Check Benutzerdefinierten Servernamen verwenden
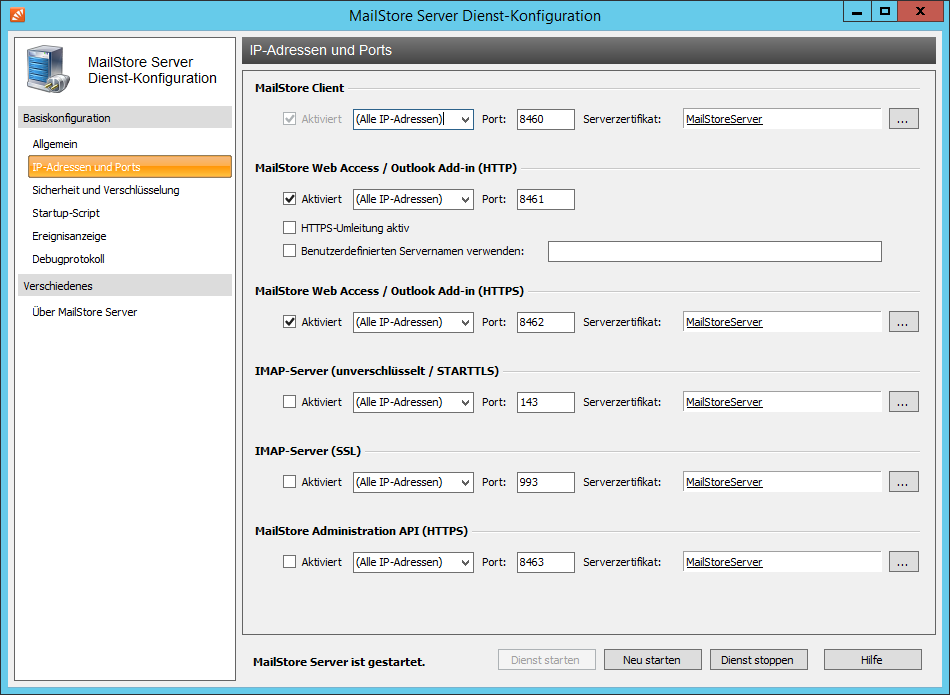The width and height of the screenshot is (950, 695). pyautogui.click(x=290, y=251)
